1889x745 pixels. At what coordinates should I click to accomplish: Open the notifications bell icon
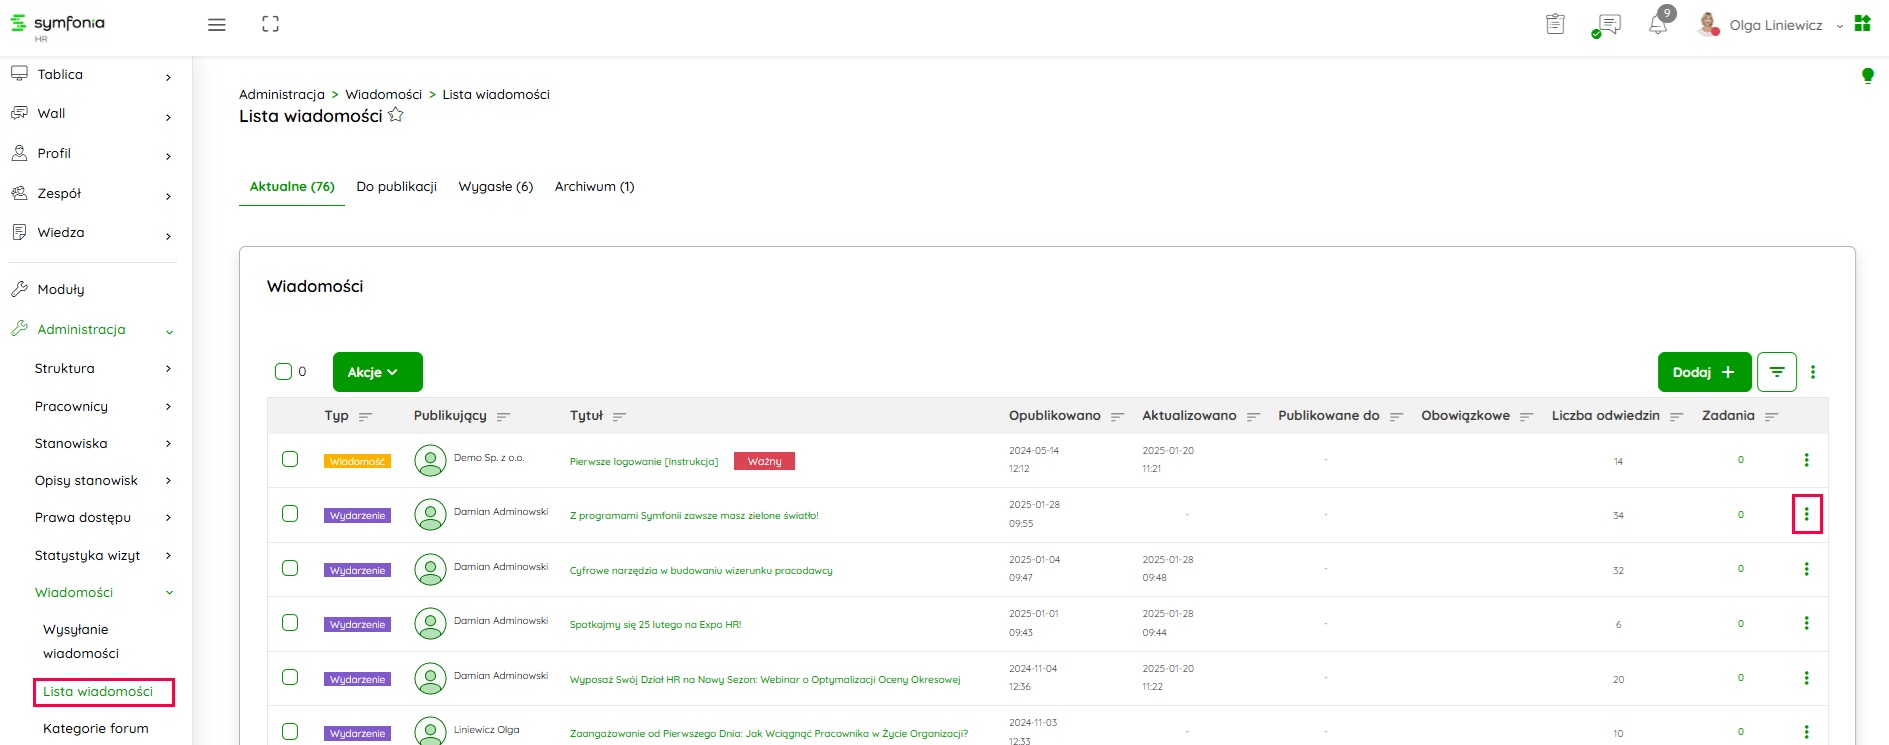(x=1657, y=25)
